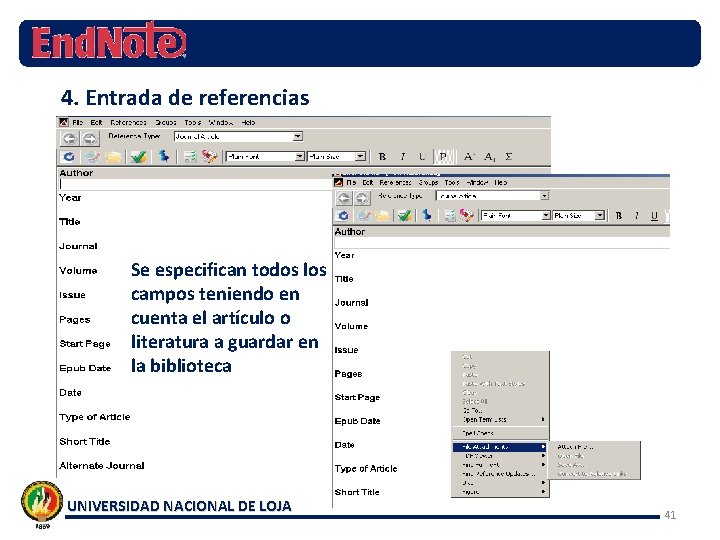
Task: Open the References menu in the left window
Action: 128,123
